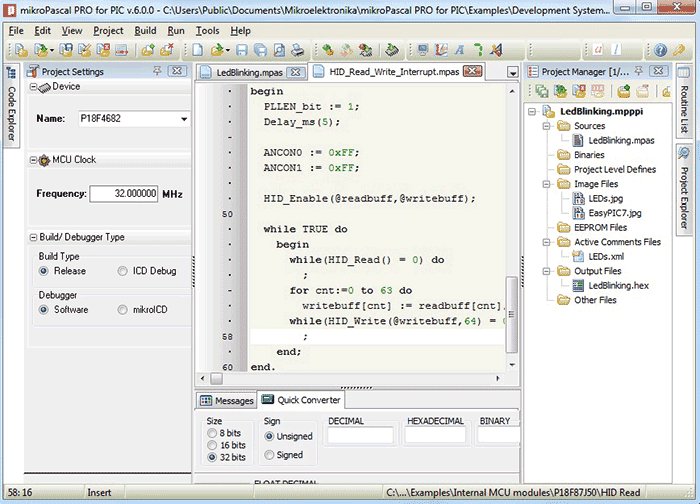The height and width of the screenshot is (504, 700).
Task: Close the HID_Read_Write_Interrupt.mpas tab
Action: [x=473, y=71]
